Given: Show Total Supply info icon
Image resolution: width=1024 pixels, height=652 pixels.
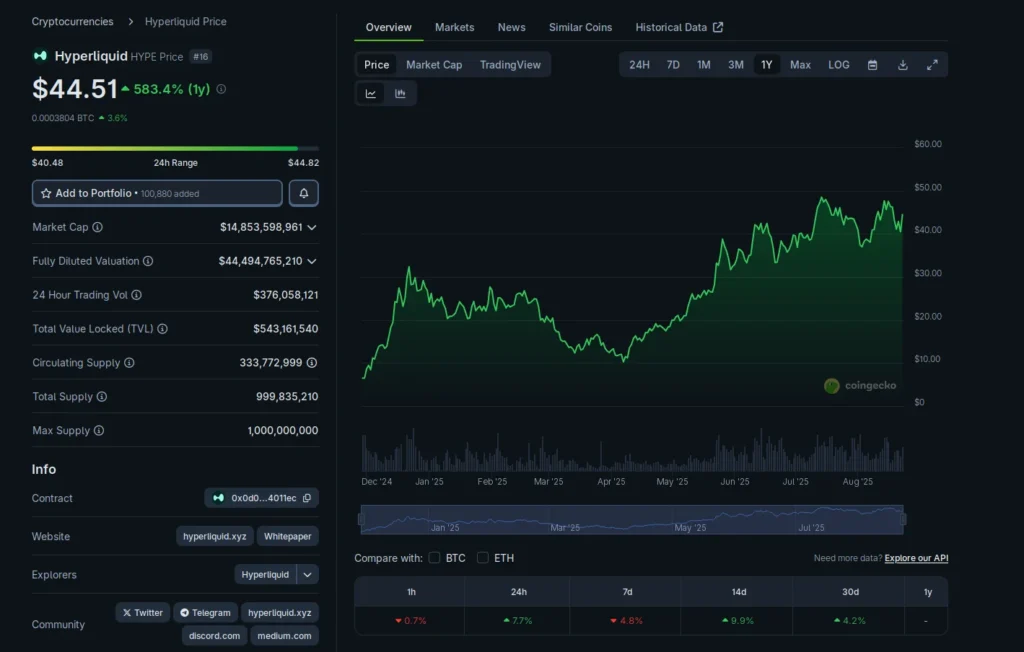Looking at the screenshot, I should (x=102, y=397).
